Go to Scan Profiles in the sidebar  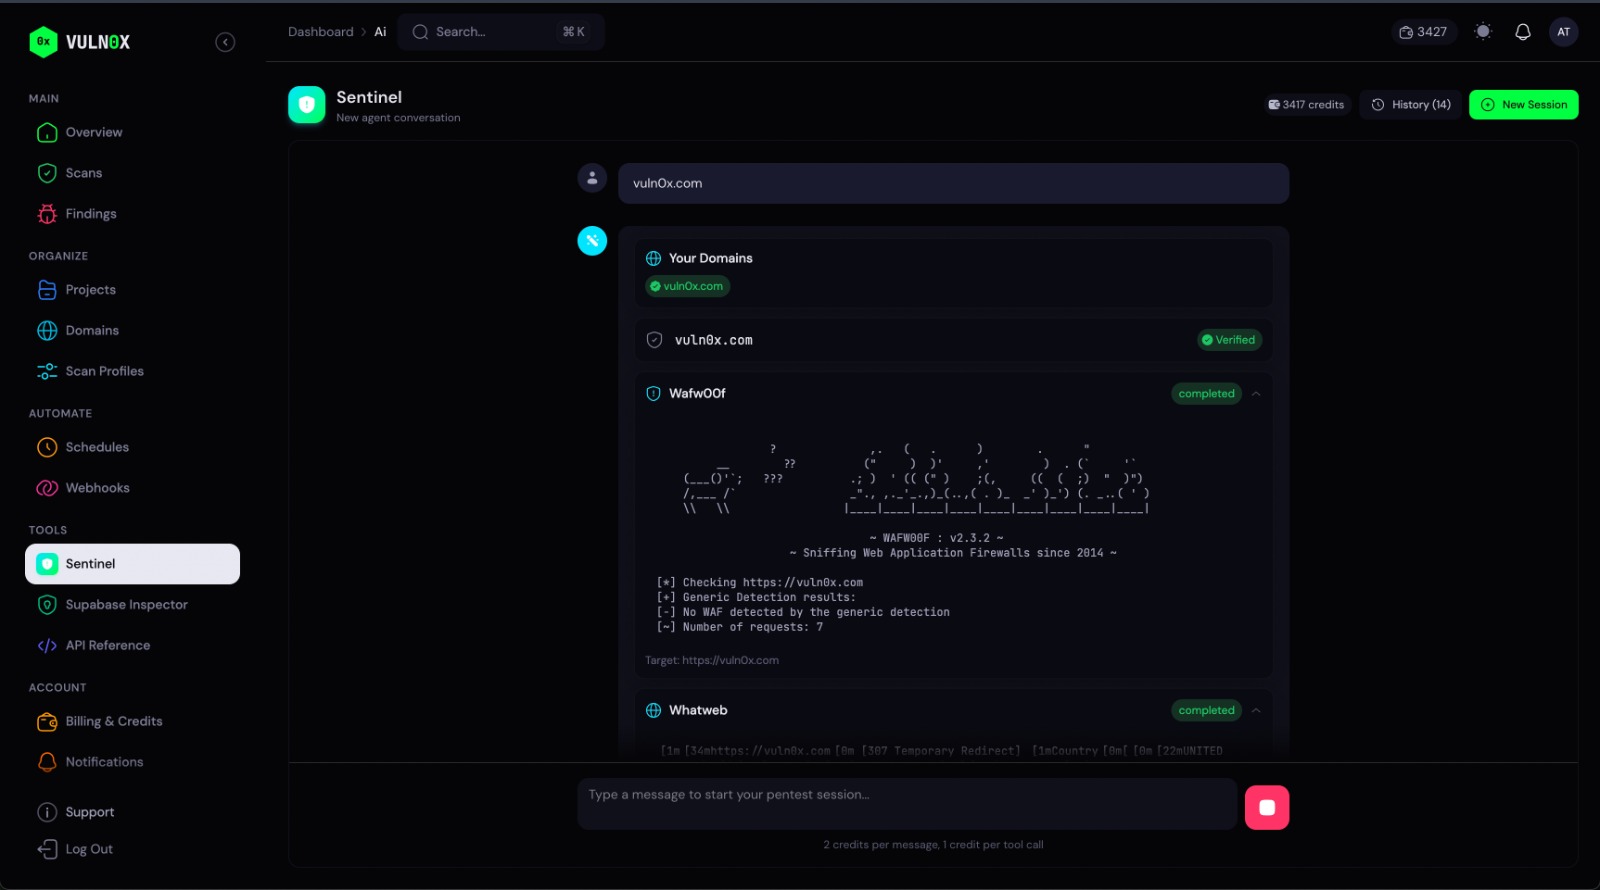point(104,371)
